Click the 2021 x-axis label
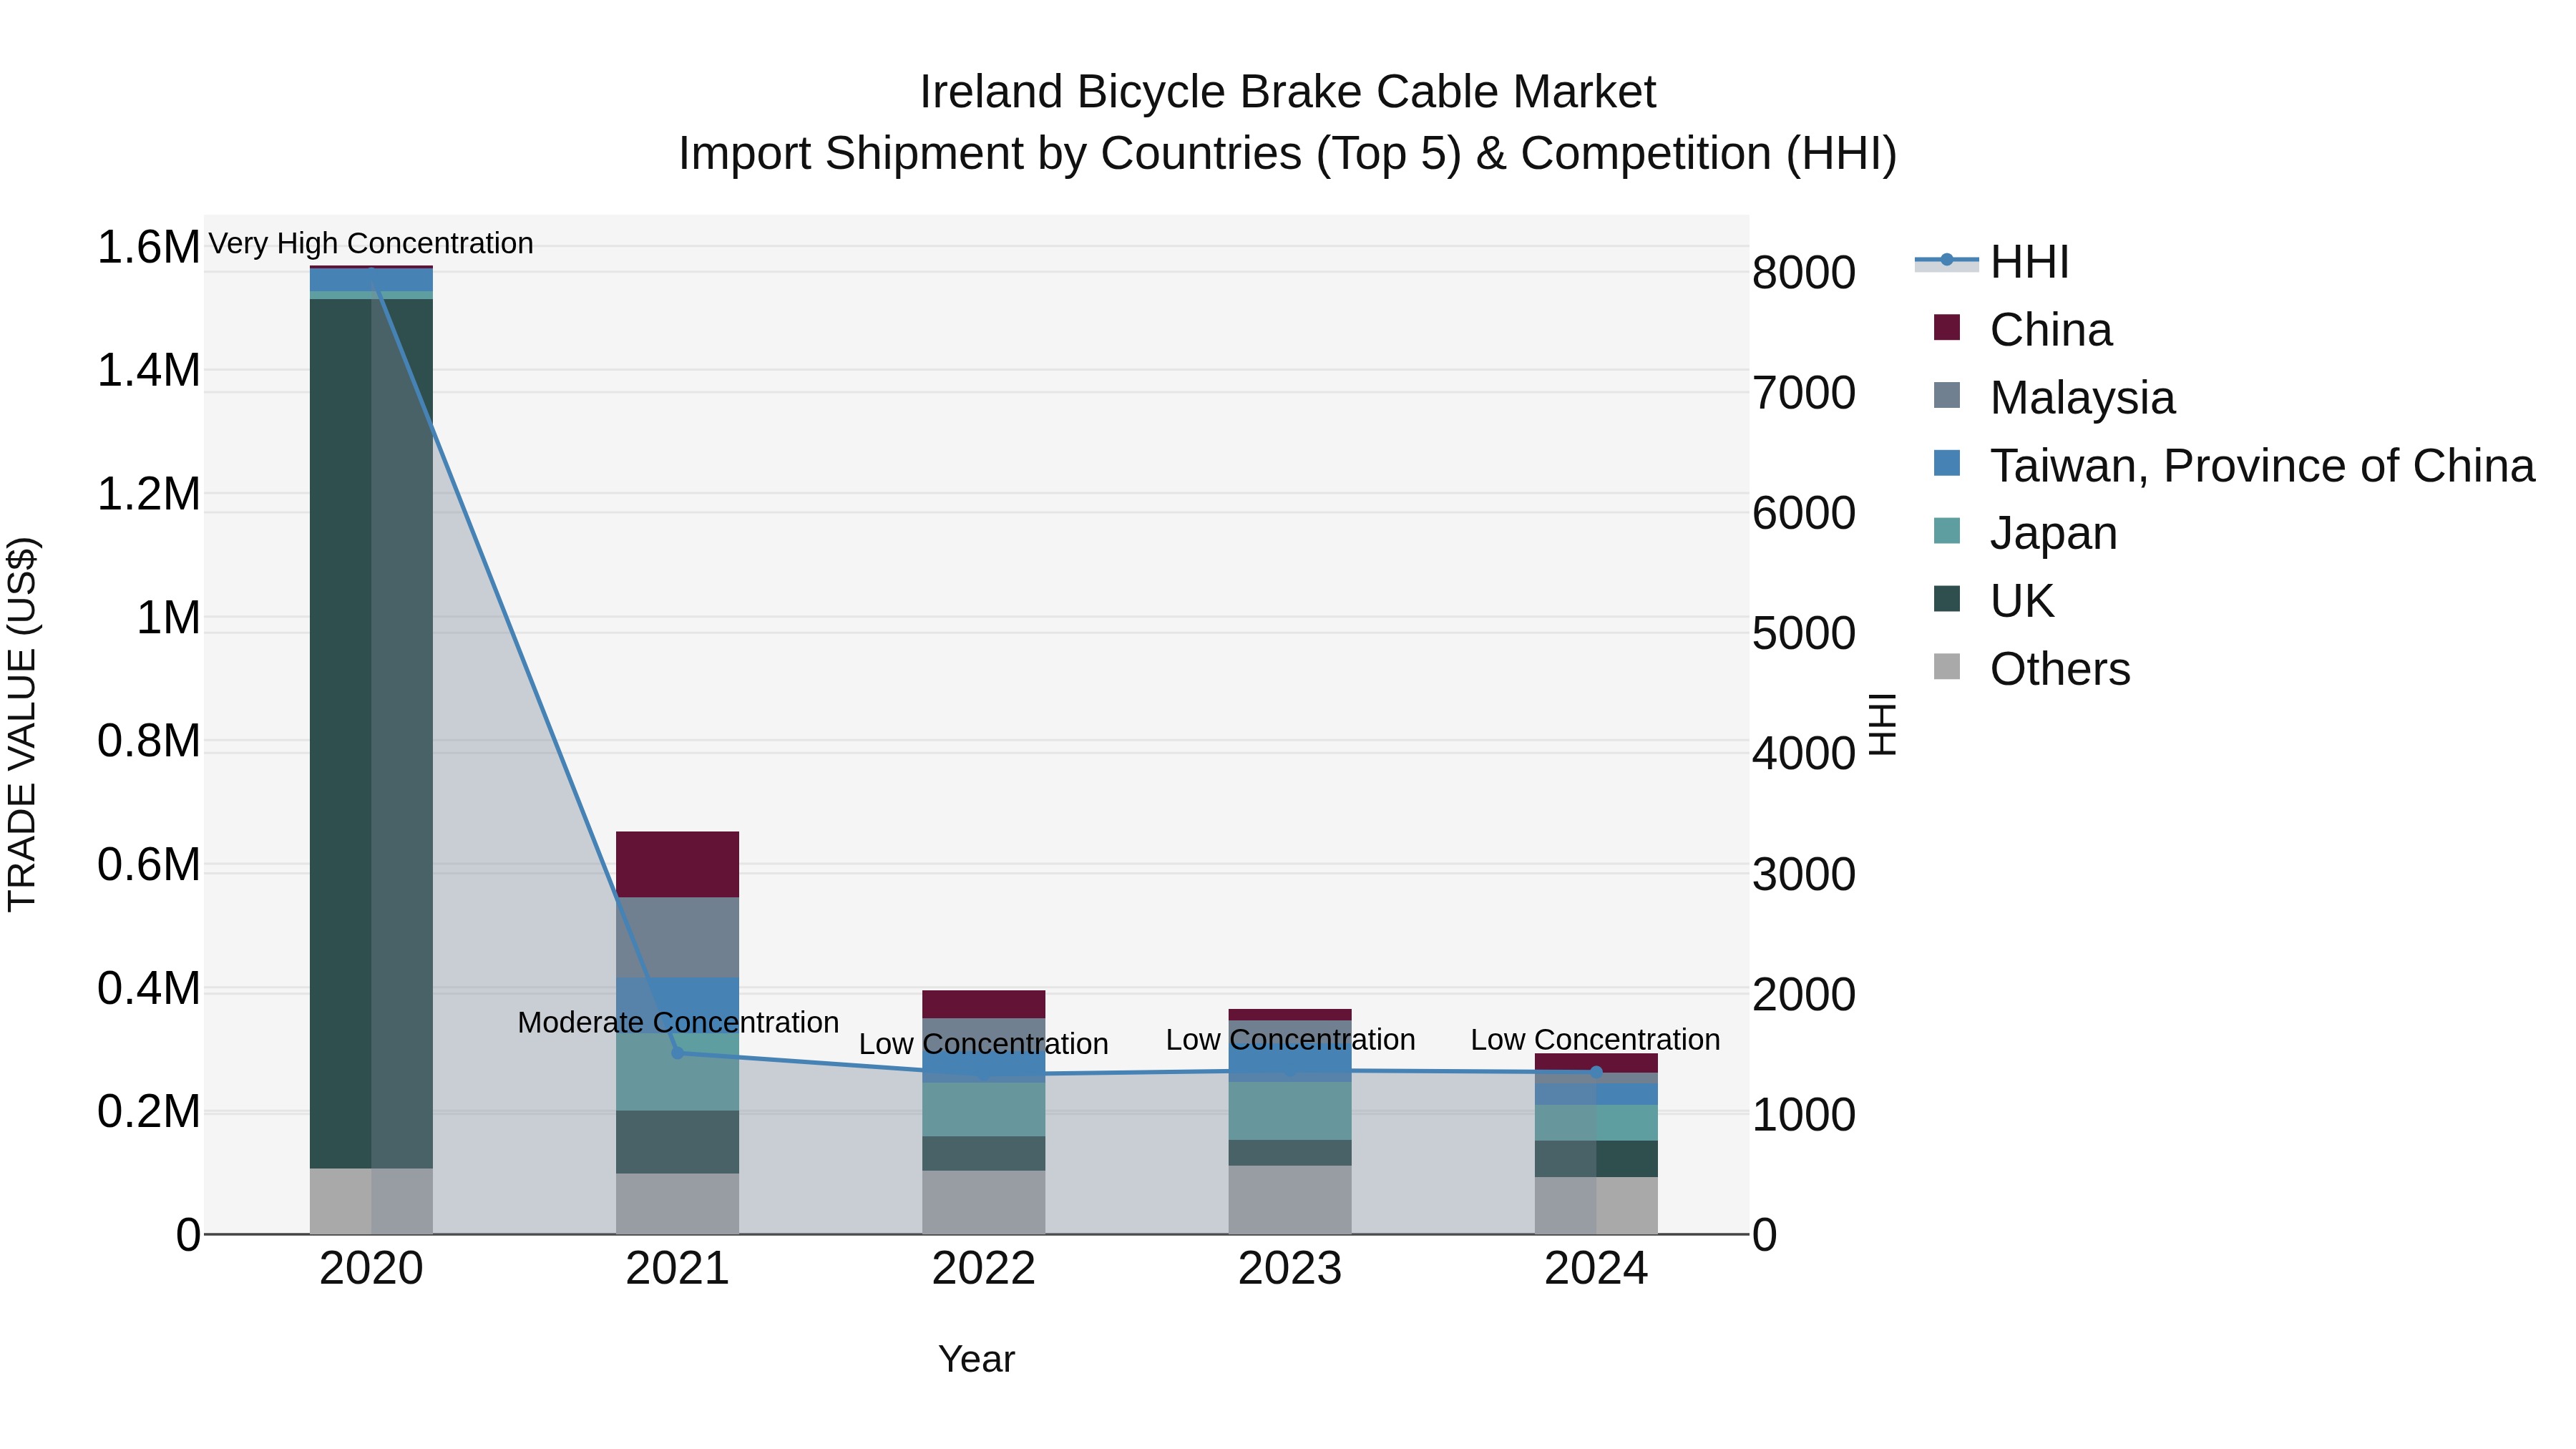This screenshot has width=2576, height=1449. [678, 1269]
